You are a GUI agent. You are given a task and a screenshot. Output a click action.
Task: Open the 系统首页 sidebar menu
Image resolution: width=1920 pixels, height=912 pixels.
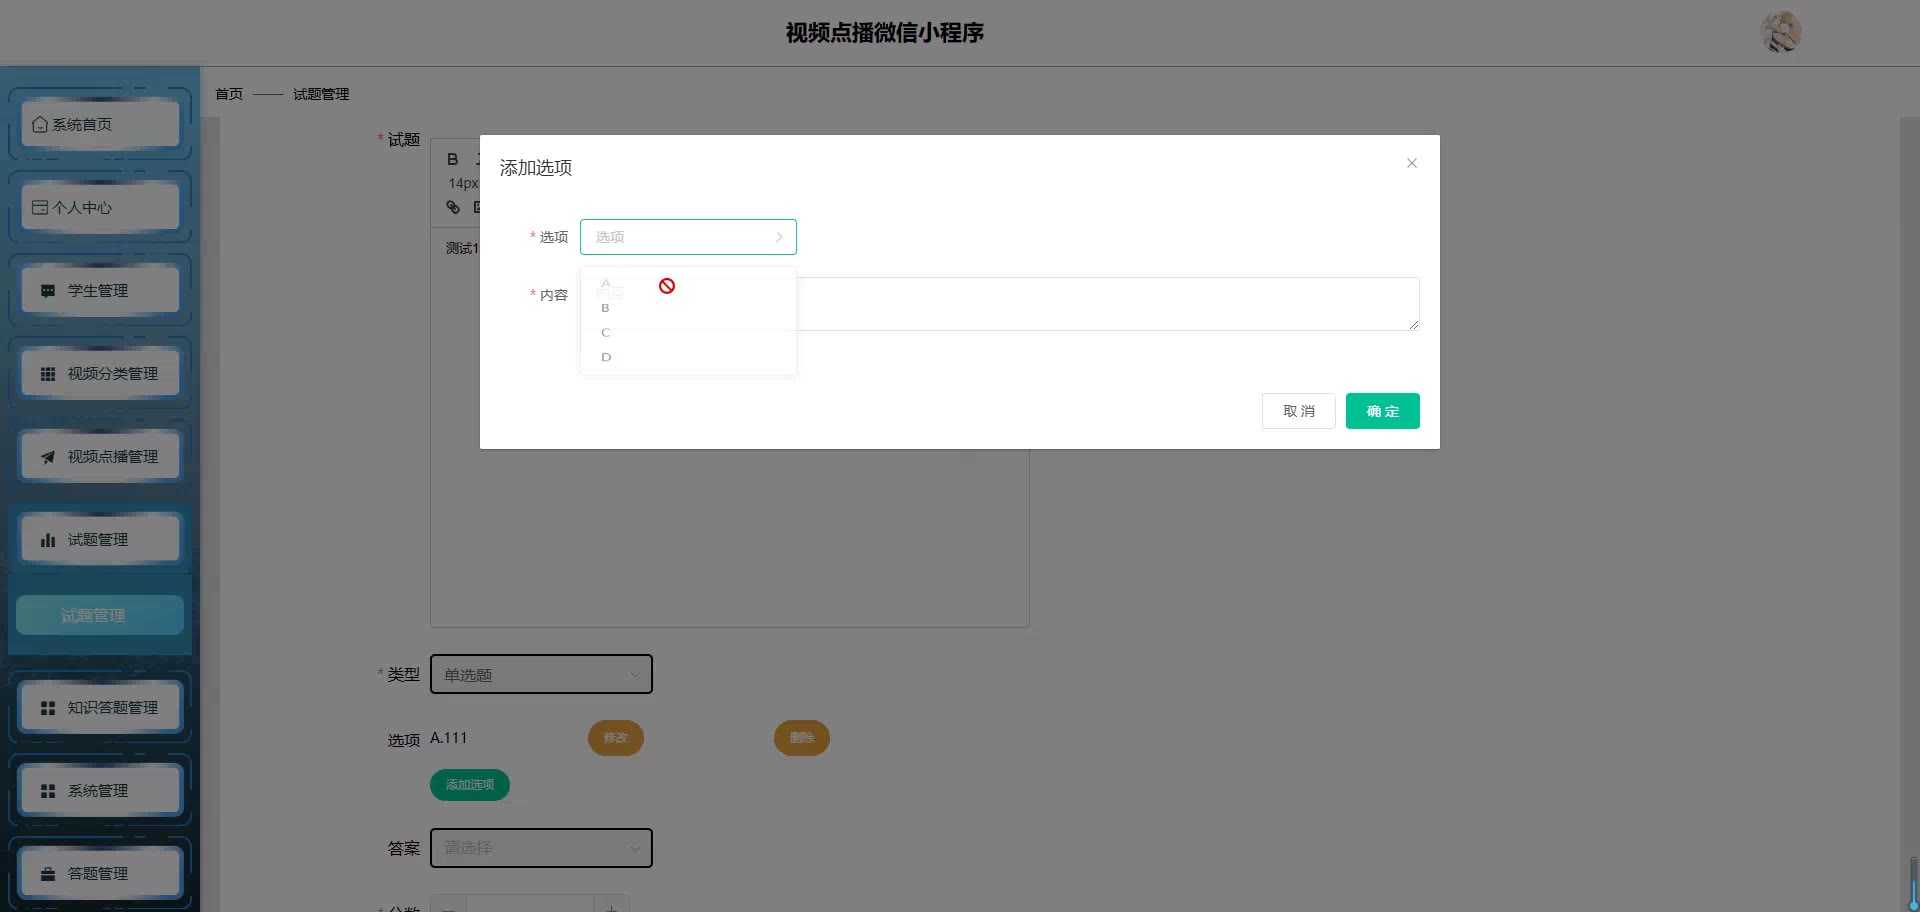click(x=100, y=124)
